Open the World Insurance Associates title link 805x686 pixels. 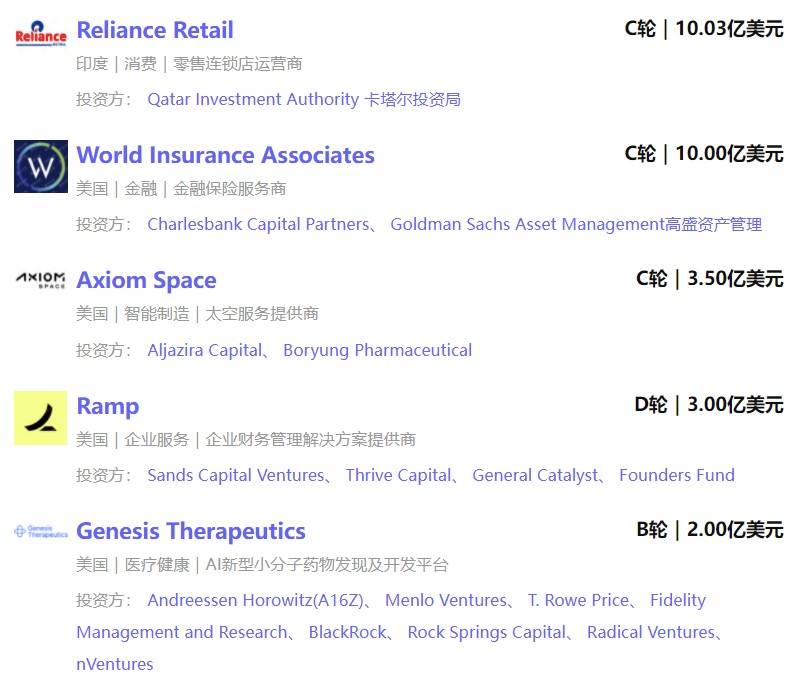(225, 155)
